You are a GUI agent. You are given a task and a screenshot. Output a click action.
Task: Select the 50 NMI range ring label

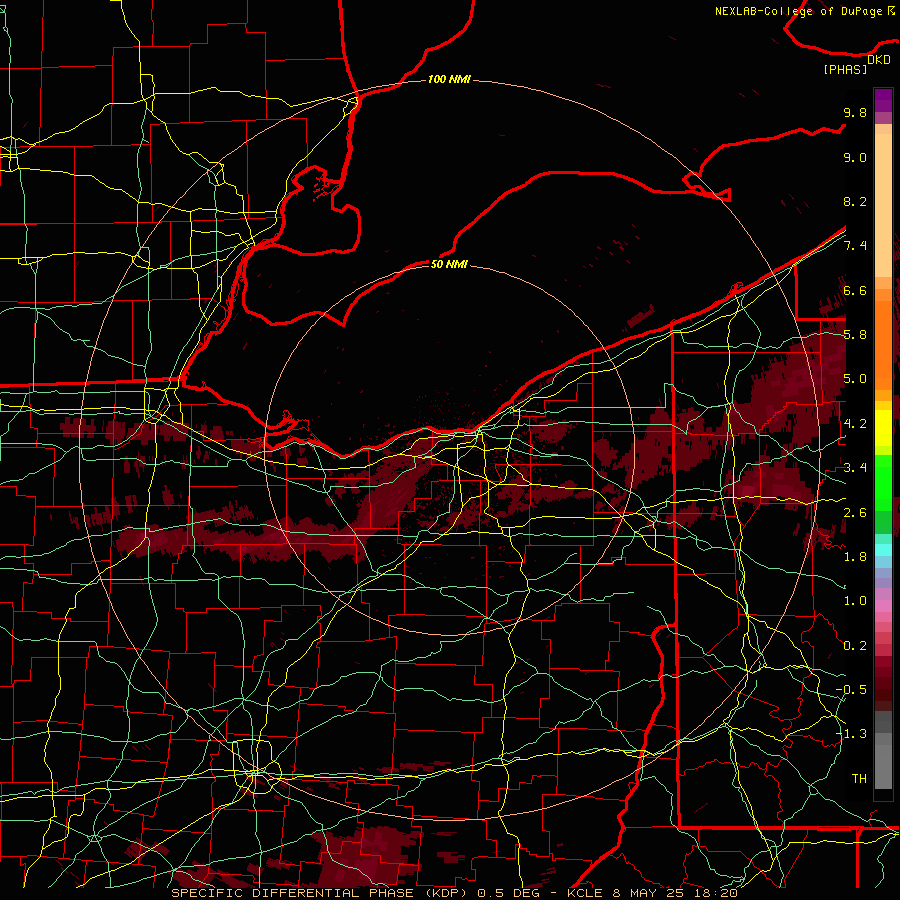[449, 264]
